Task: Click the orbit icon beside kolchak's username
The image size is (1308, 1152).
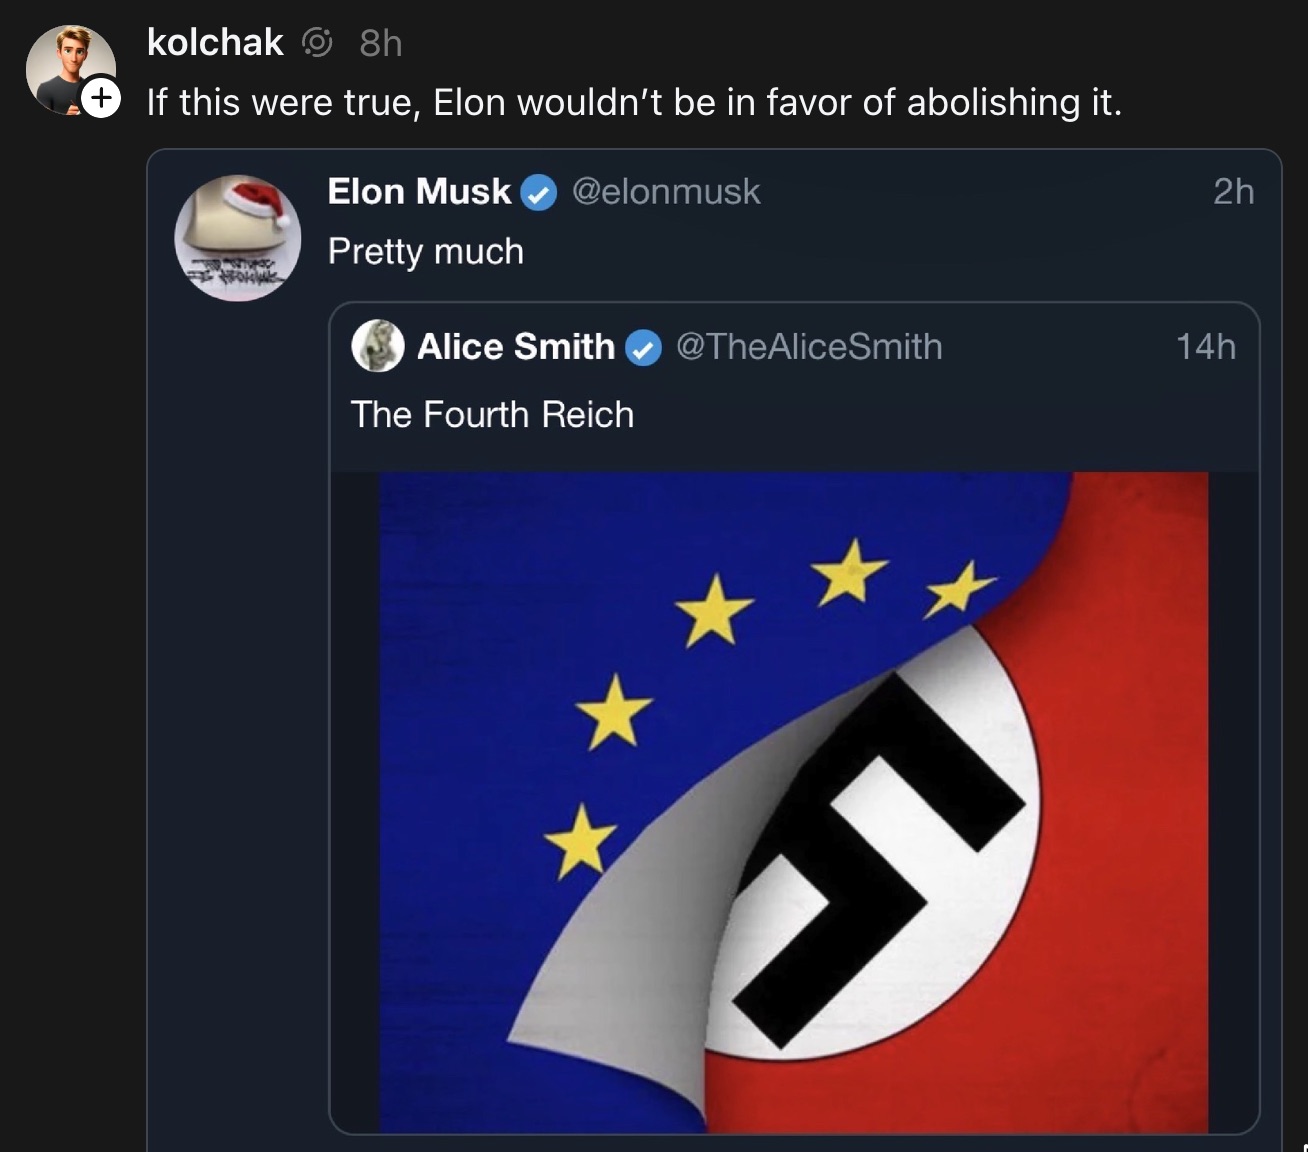Action: click(x=318, y=41)
